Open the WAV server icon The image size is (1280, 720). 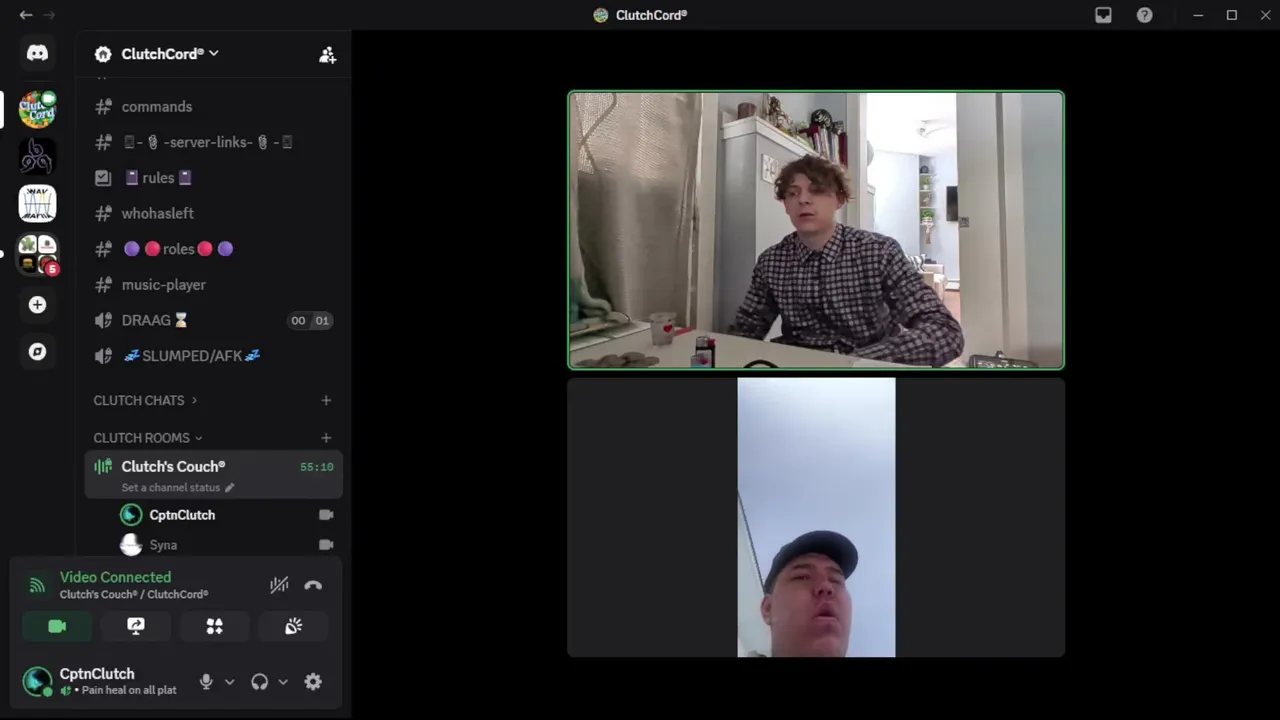(37, 204)
